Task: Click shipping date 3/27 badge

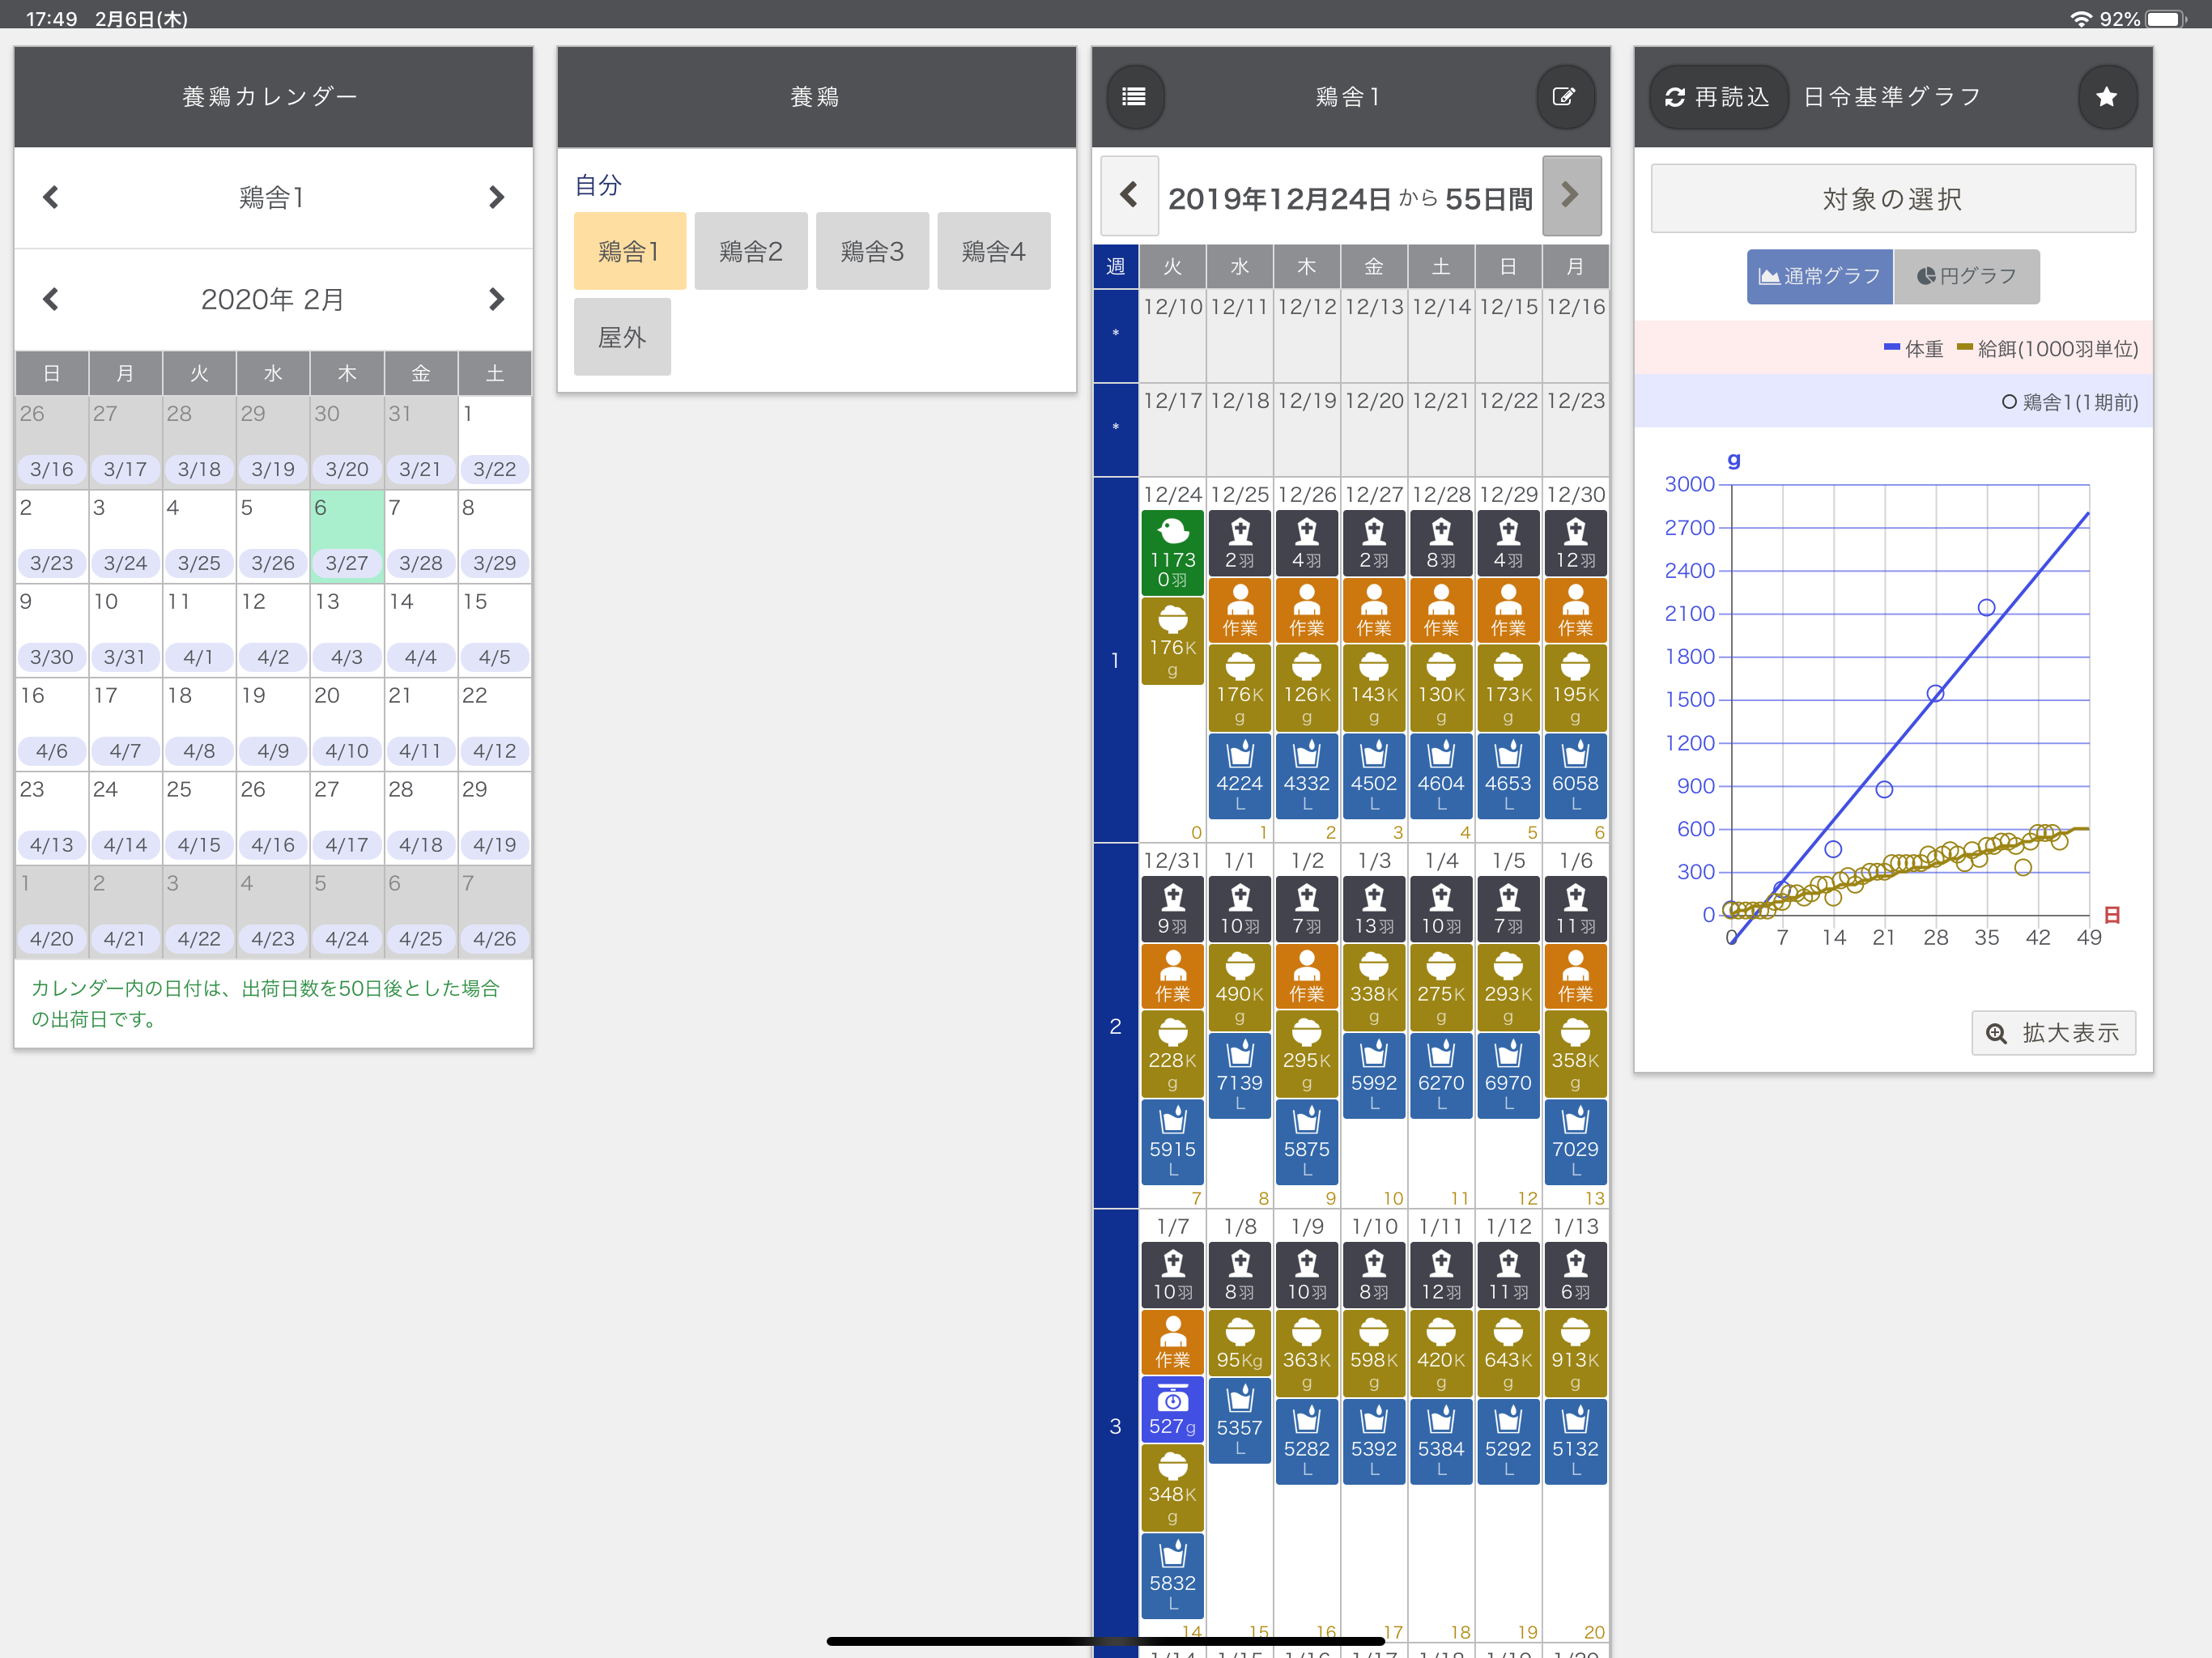Action: (x=347, y=563)
